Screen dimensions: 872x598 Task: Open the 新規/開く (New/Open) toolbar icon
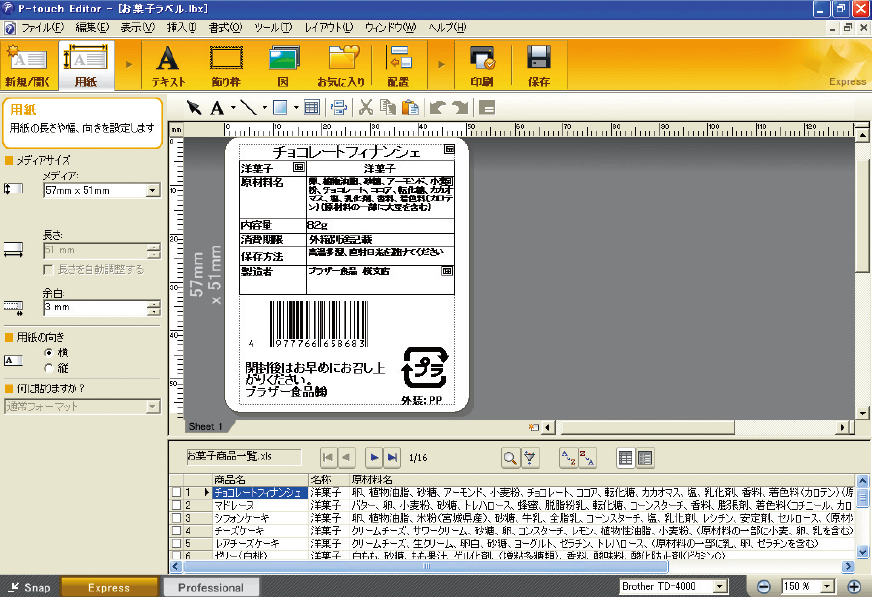28,66
